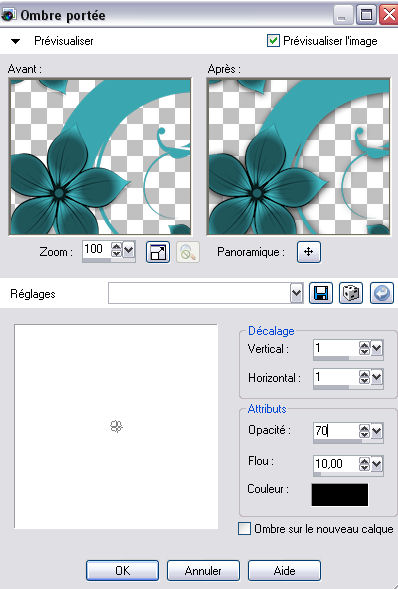Click the fit-to-window zoom icon
Image resolution: width=398 pixels, height=589 pixels.
158,252
